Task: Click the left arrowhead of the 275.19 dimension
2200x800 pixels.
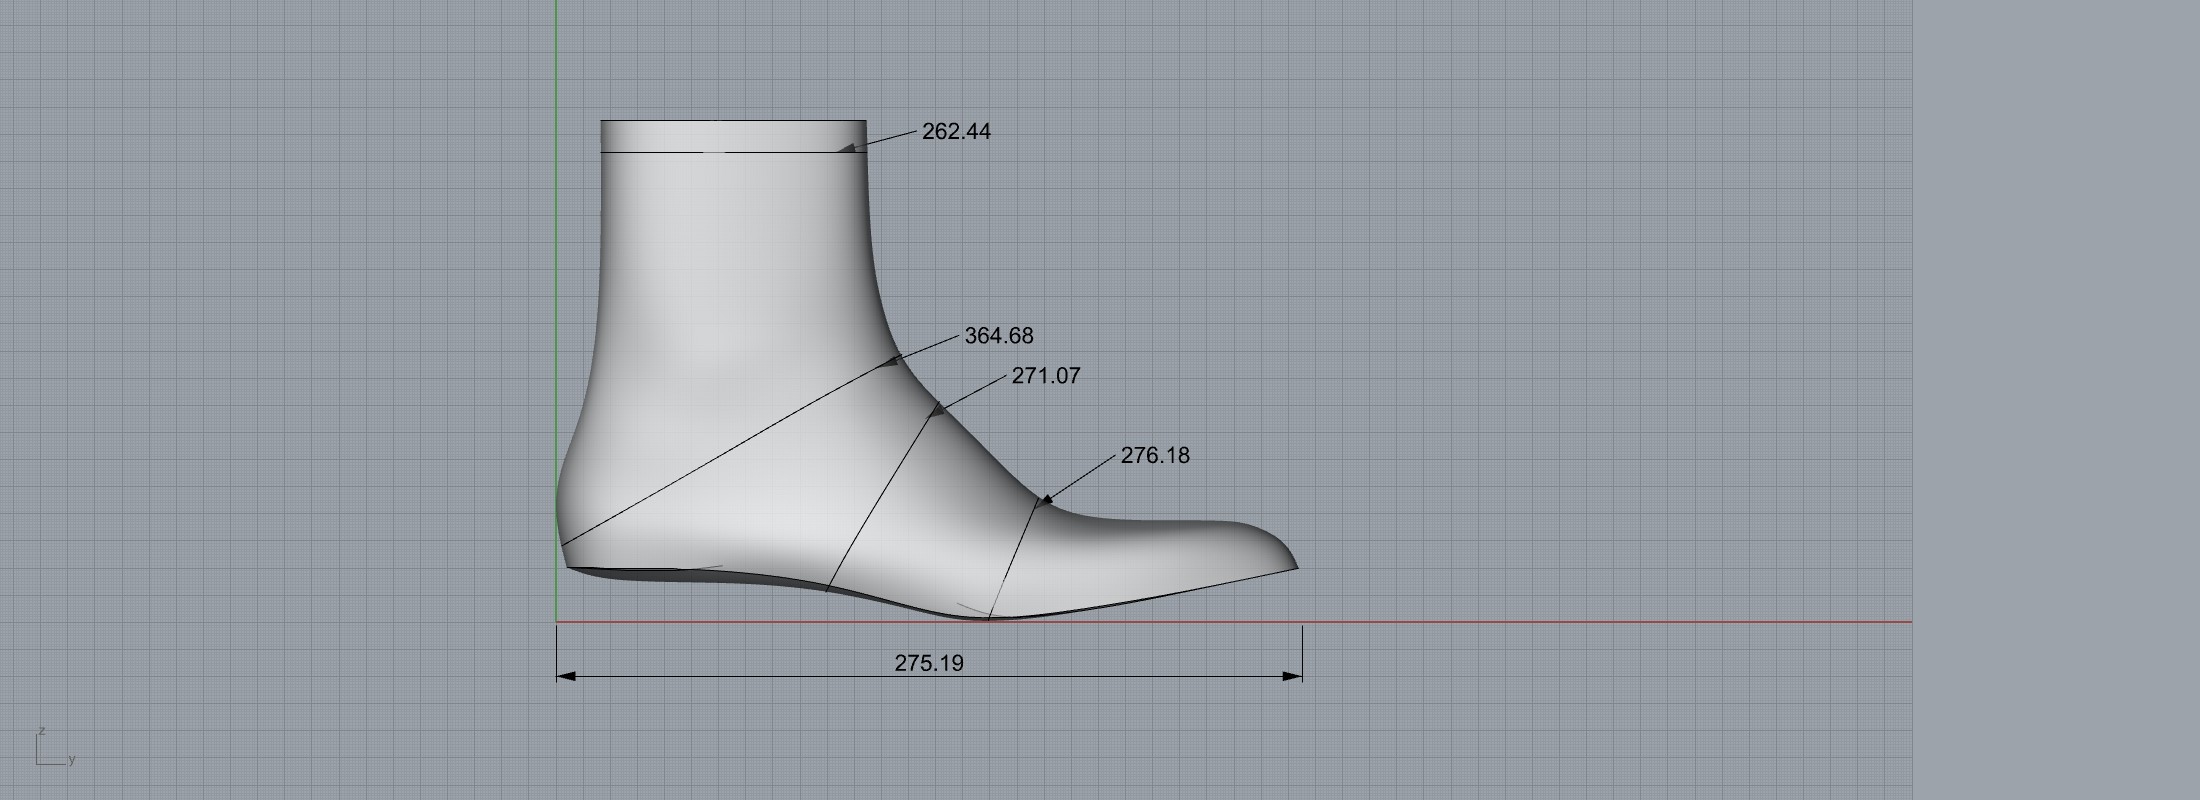Action: pyautogui.click(x=566, y=676)
